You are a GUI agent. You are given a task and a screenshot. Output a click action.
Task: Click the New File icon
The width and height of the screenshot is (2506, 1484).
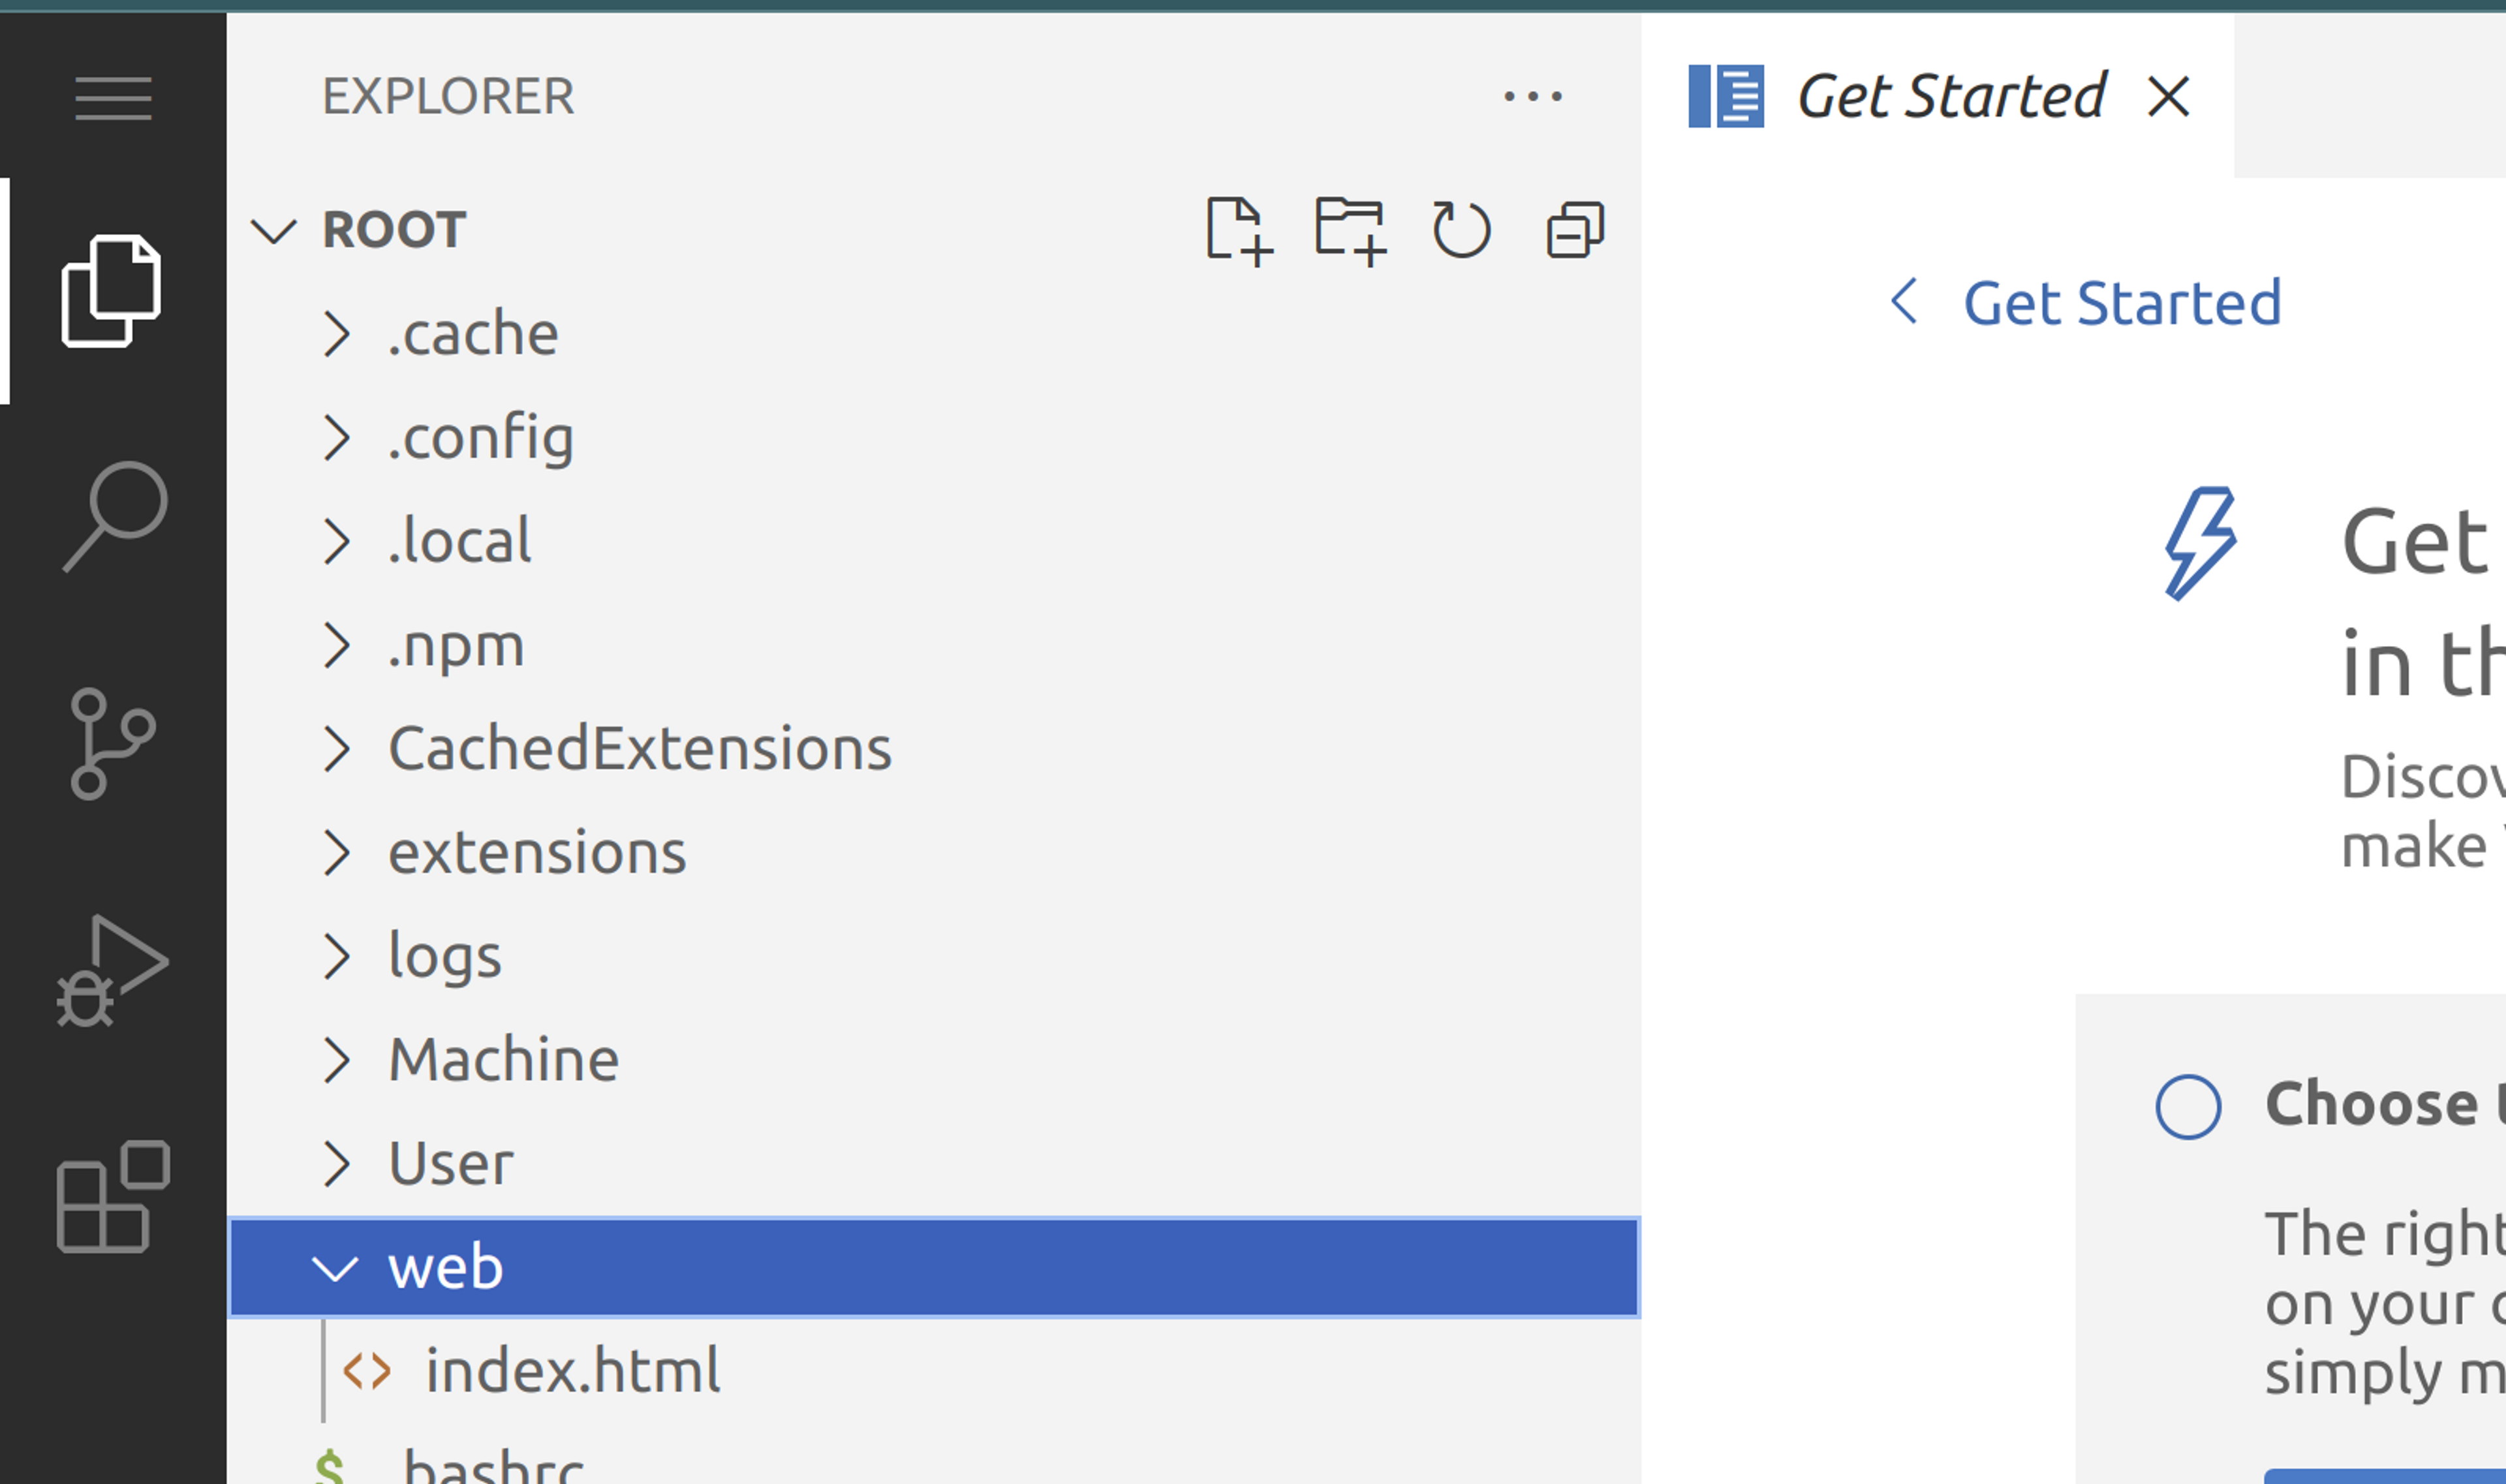tap(1238, 231)
